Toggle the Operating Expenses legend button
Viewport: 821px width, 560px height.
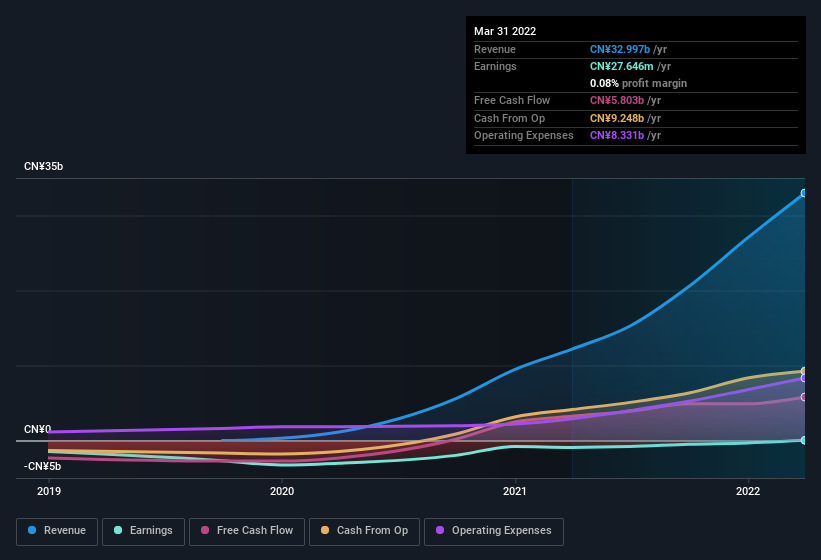click(493, 531)
